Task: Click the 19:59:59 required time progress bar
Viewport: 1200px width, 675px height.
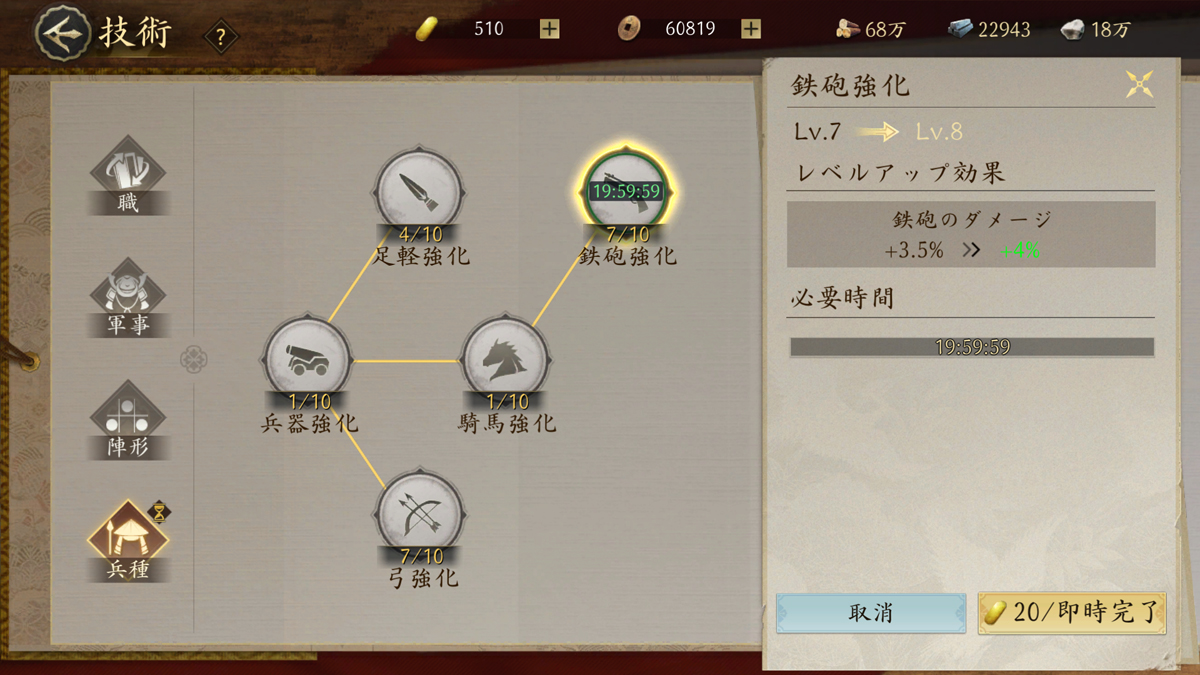Action: [x=972, y=348]
